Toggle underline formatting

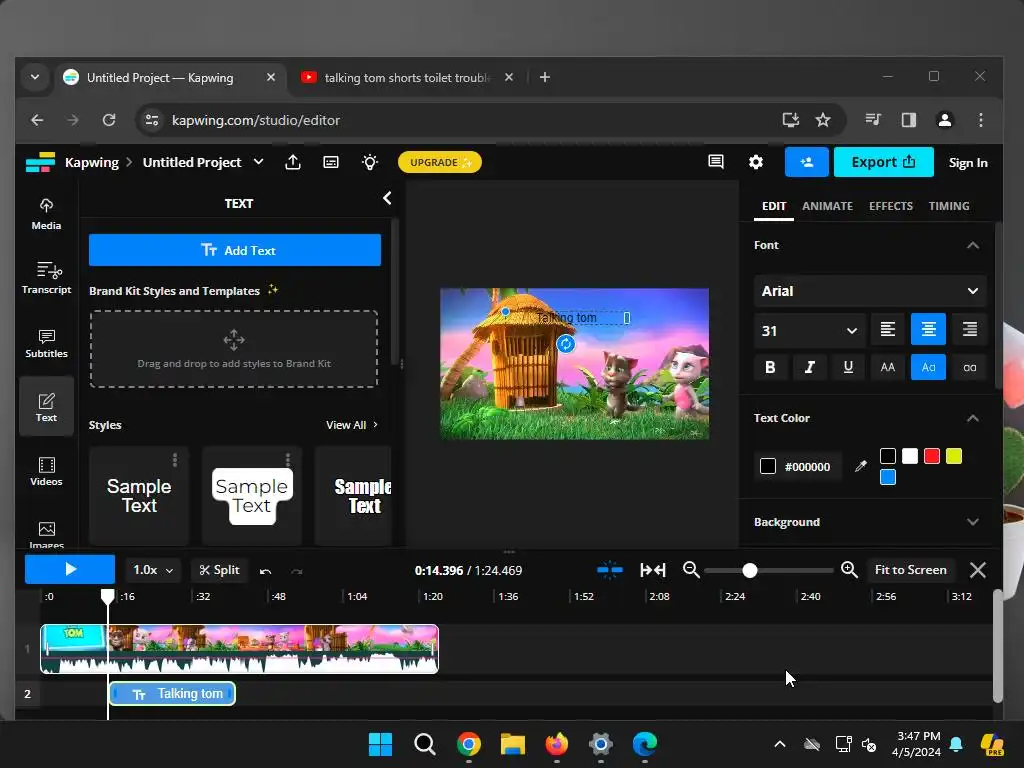coord(848,367)
